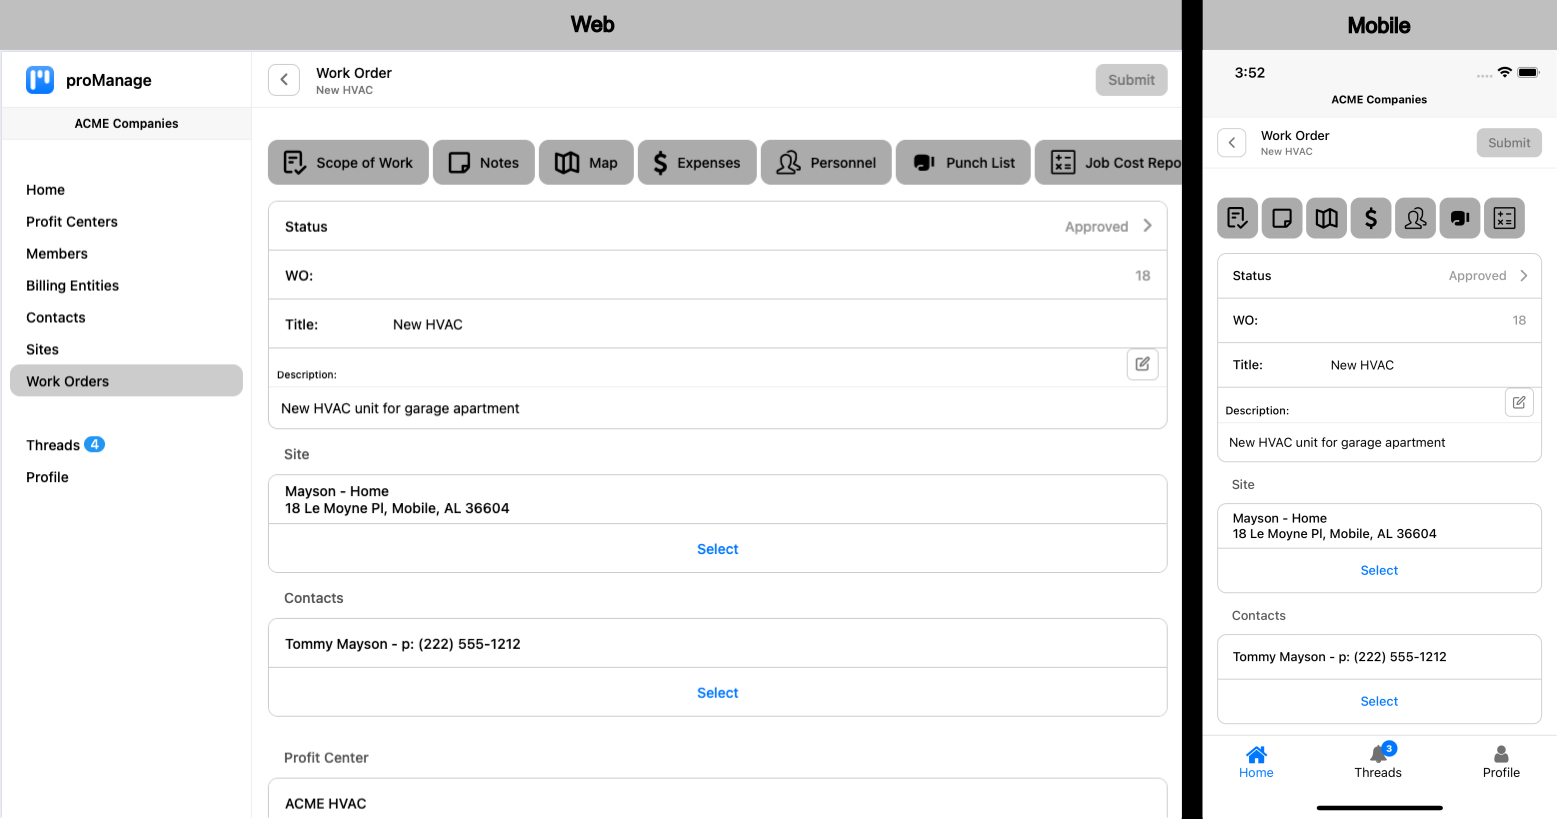Tap the Notes icon in mobile toolbar
This screenshot has width=1557, height=819.
coord(1282,218)
